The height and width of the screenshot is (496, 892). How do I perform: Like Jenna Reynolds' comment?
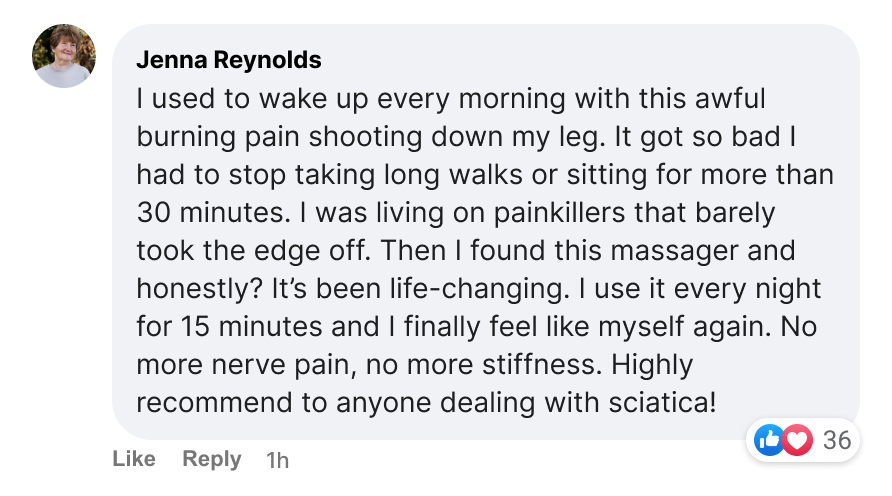[x=134, y=459]
